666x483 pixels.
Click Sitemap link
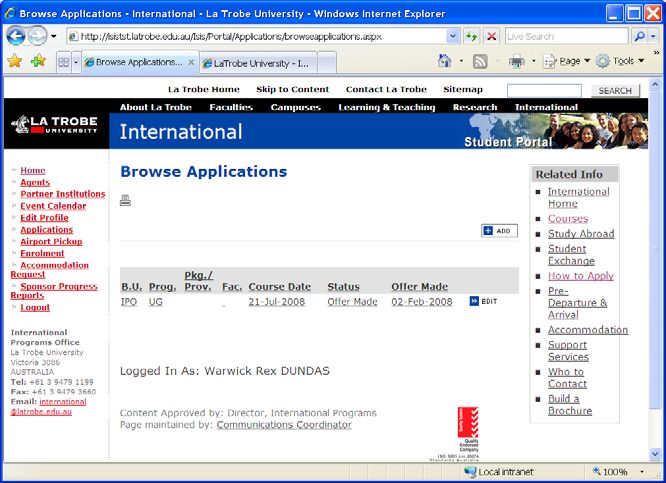click(463, 89)
